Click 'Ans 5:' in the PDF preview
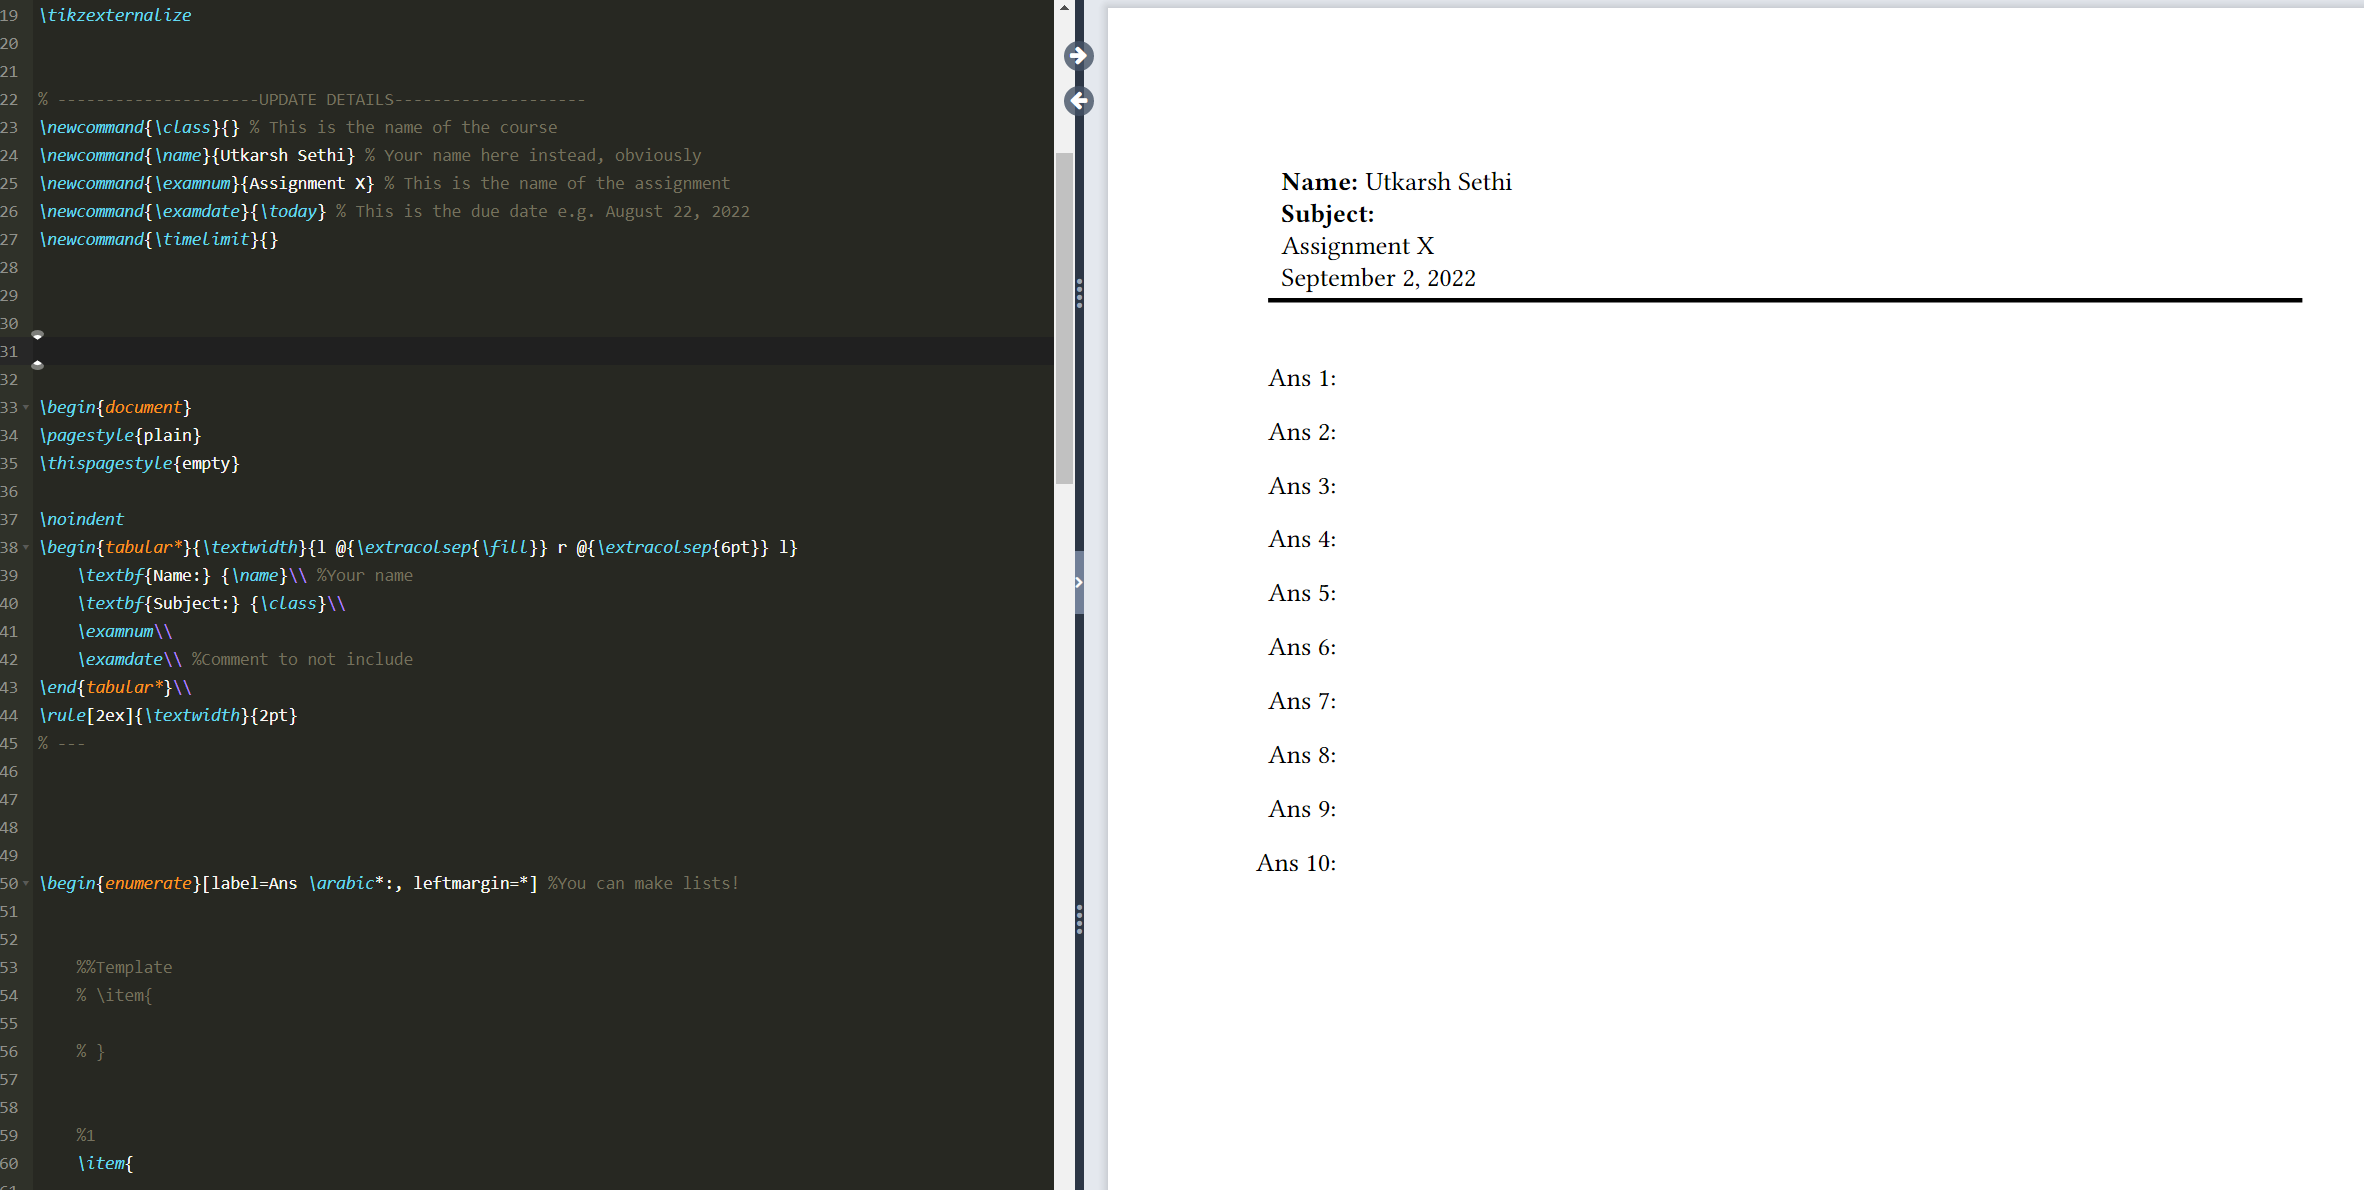2364x1190 pixels. 1301,593
